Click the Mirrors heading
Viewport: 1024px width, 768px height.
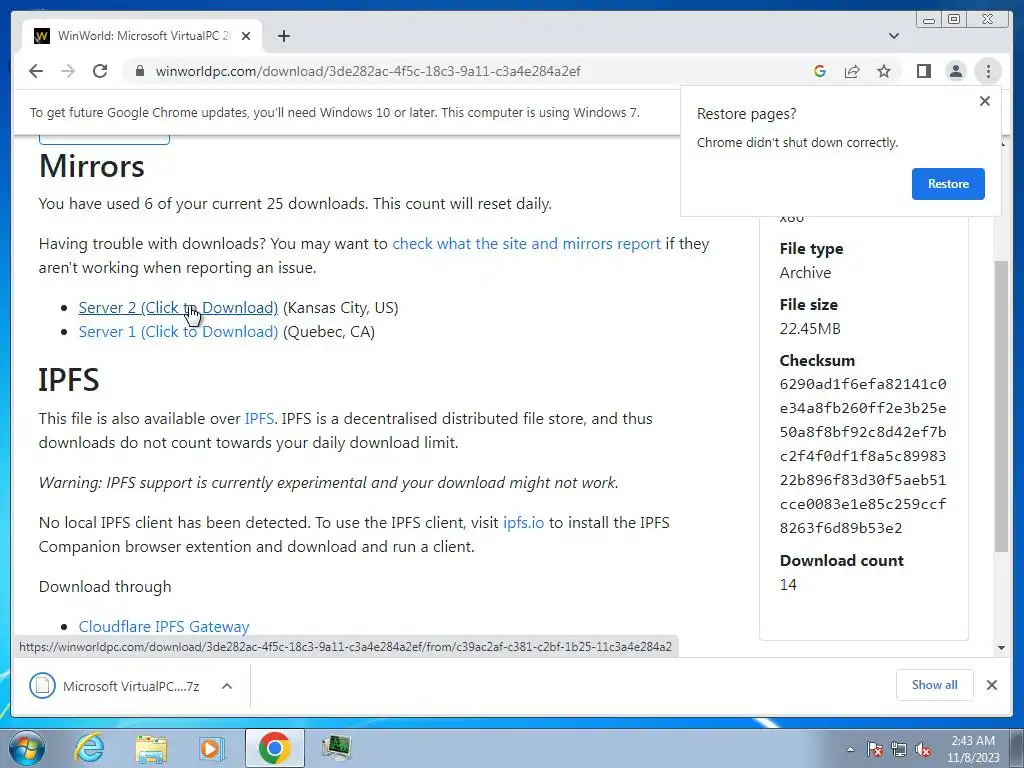[x=91, y=166]
